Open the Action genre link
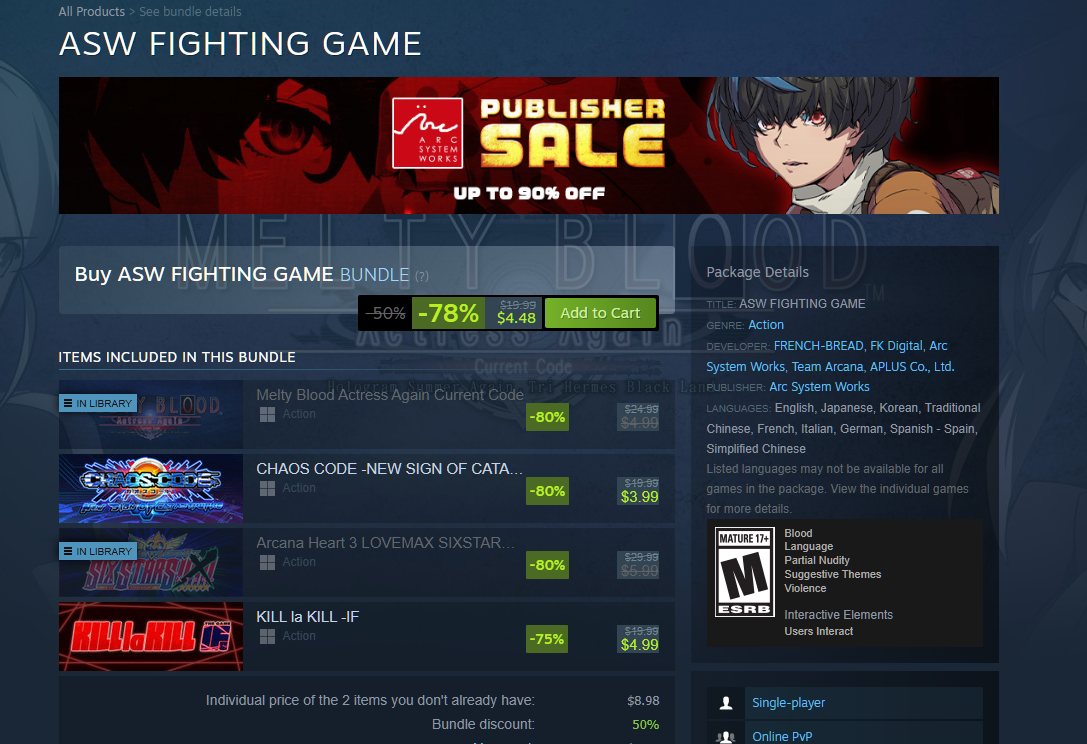The width and height of the screenshot is (1087, 744). 766,325
